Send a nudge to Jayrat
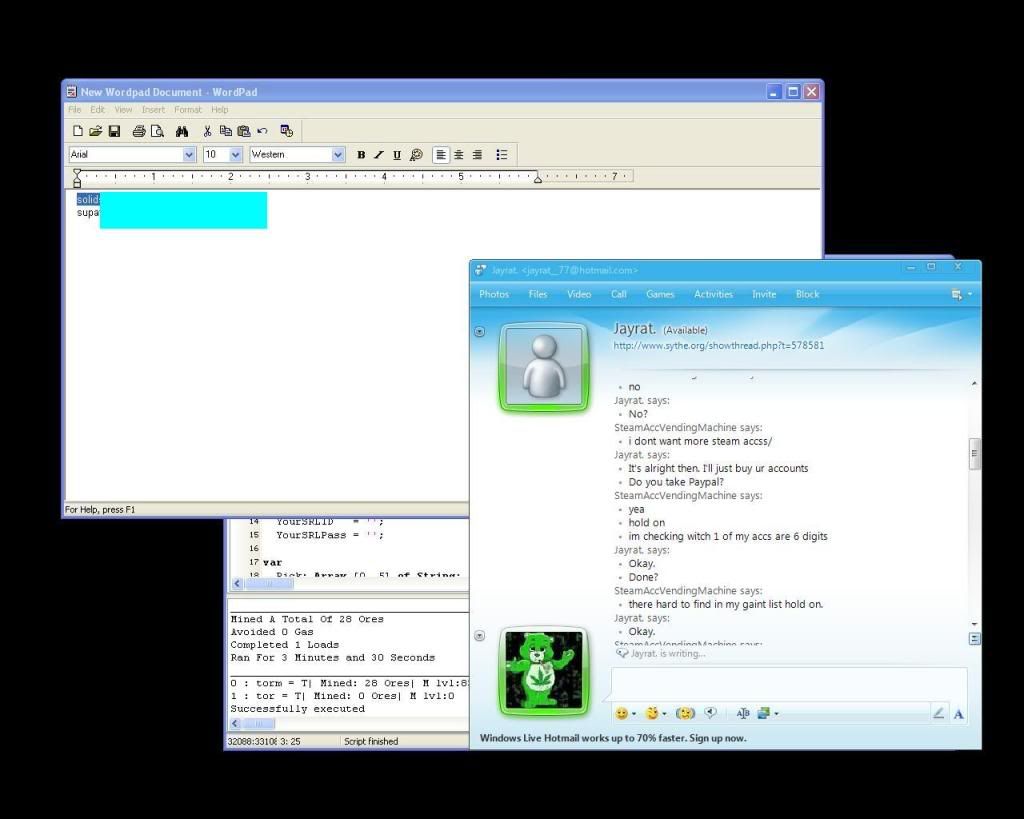Image resolution: width=1024 pixels, height=819 pixels. tap(684, 713)
